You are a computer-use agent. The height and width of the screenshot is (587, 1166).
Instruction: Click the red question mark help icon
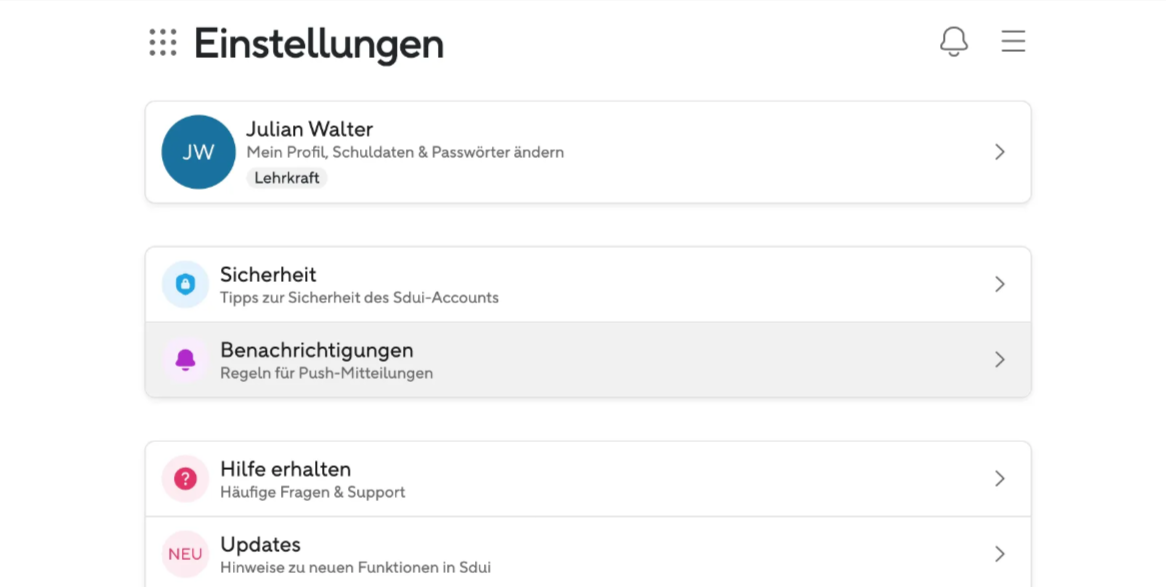click(x=185, y=478)
